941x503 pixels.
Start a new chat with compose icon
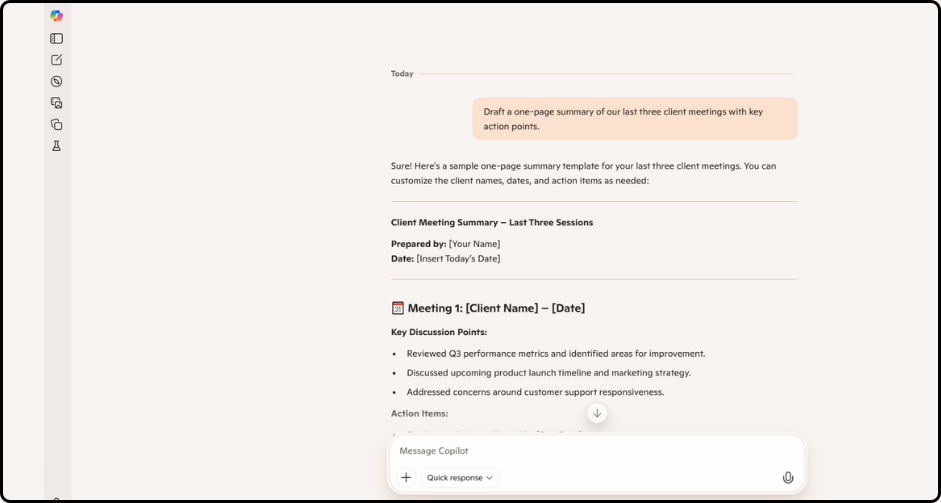pyautogui.click(x=56, y=60)
